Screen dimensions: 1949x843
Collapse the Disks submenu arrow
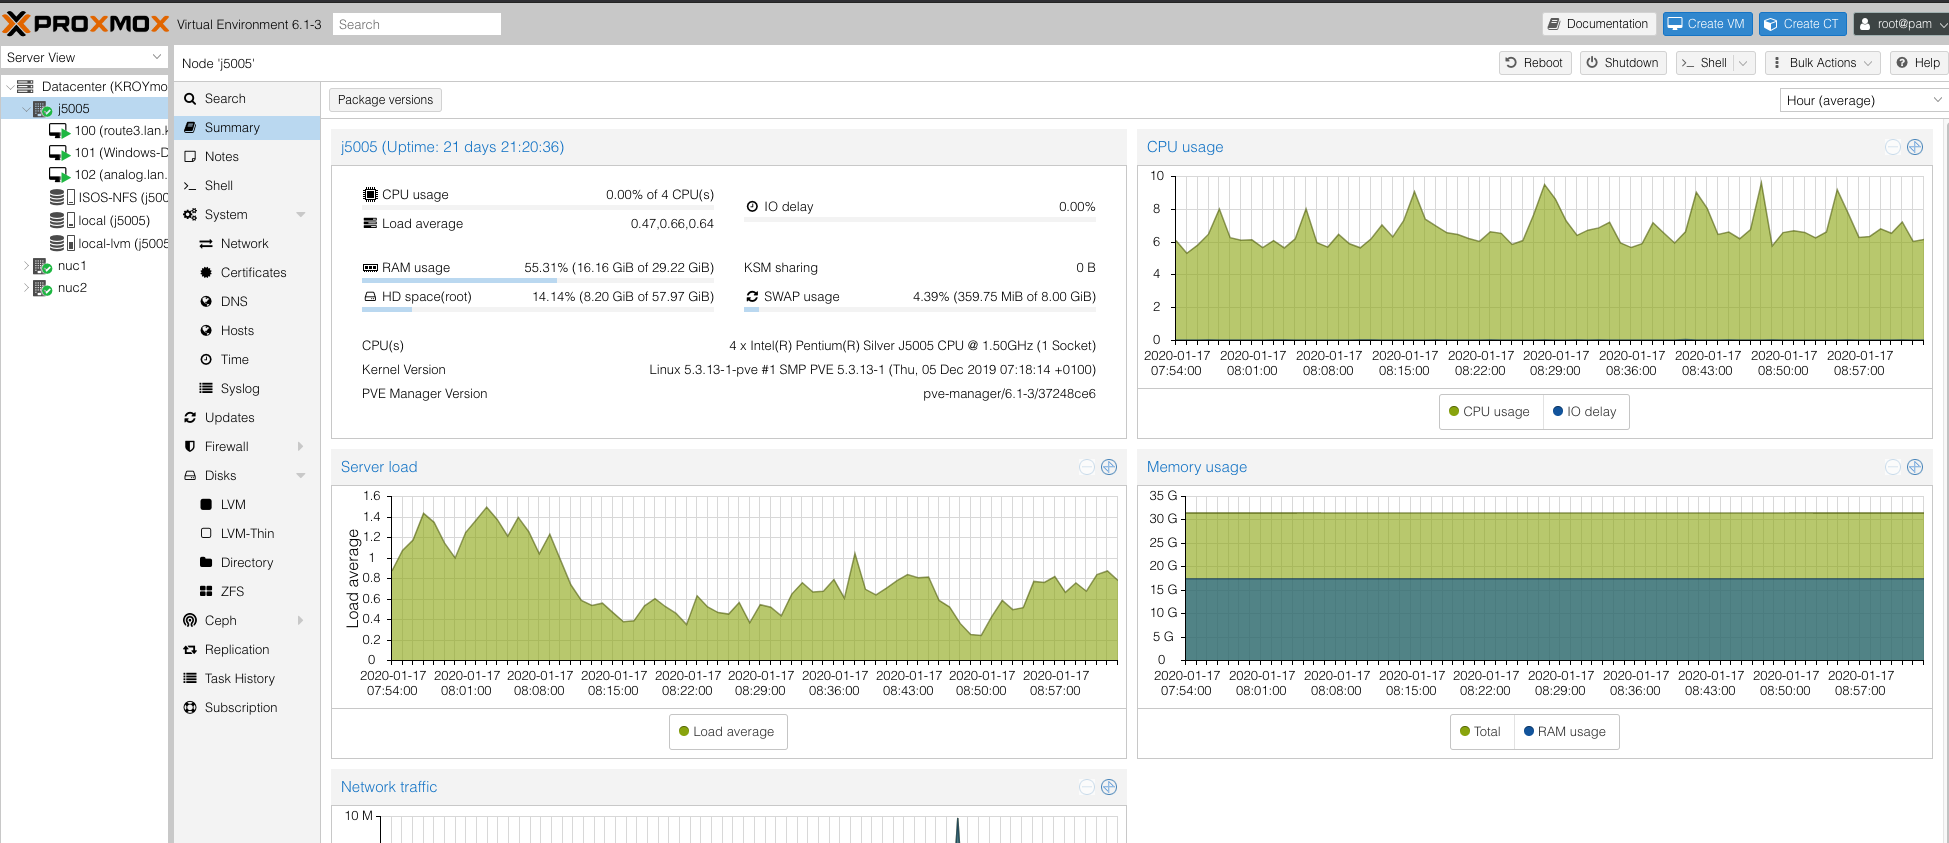[x=301, y=476]
